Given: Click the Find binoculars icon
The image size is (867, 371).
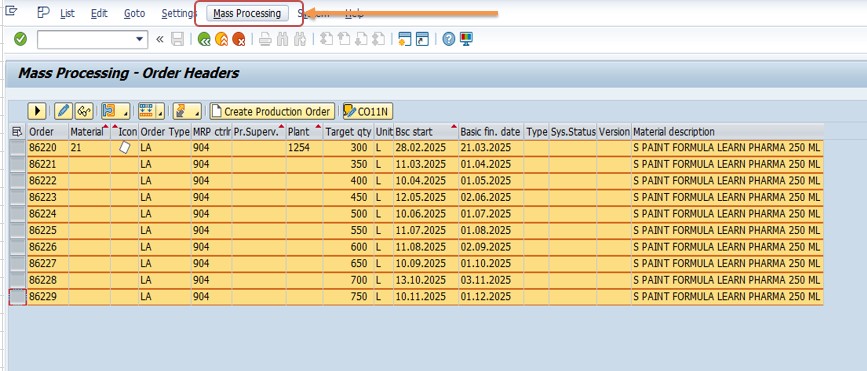Looking at the screenshot, I should point(283,39).
